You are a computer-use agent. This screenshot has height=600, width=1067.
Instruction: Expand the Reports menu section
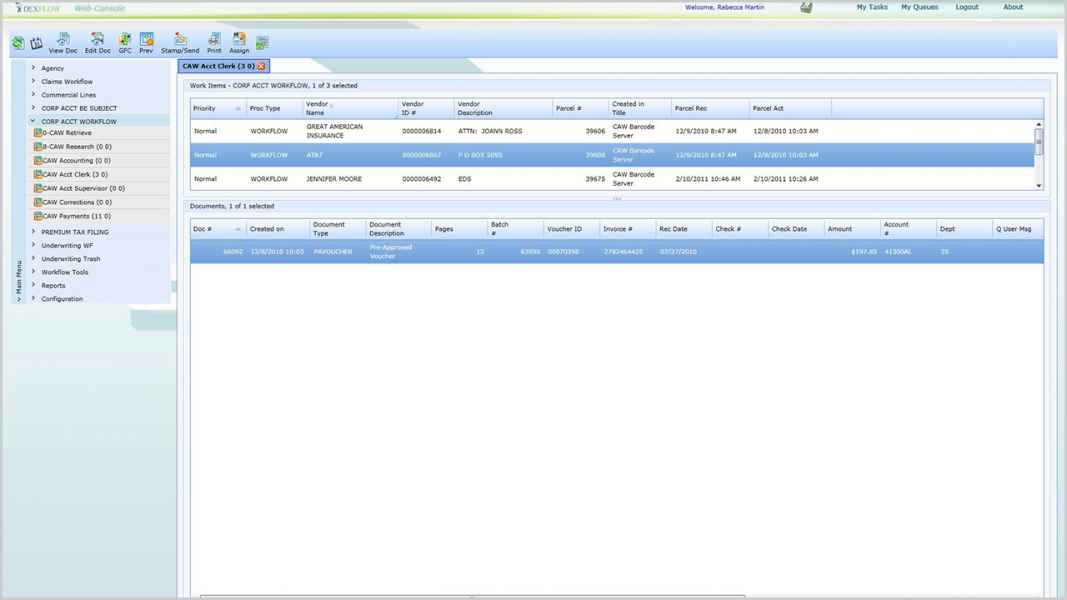pyautogui.click(x=33, y=285)
